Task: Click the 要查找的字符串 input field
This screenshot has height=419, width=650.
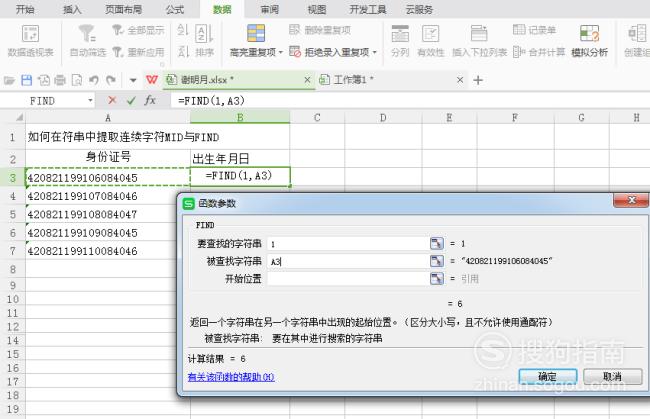Action: tap(348, 244)
